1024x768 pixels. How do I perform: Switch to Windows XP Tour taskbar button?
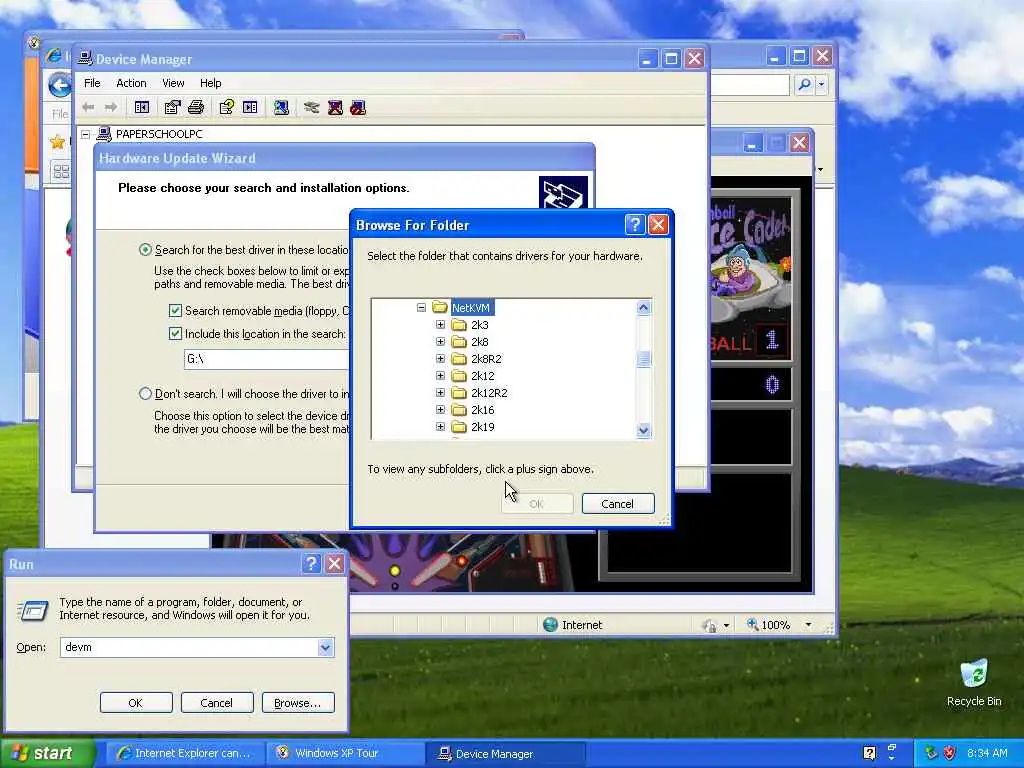click(345, 753)
